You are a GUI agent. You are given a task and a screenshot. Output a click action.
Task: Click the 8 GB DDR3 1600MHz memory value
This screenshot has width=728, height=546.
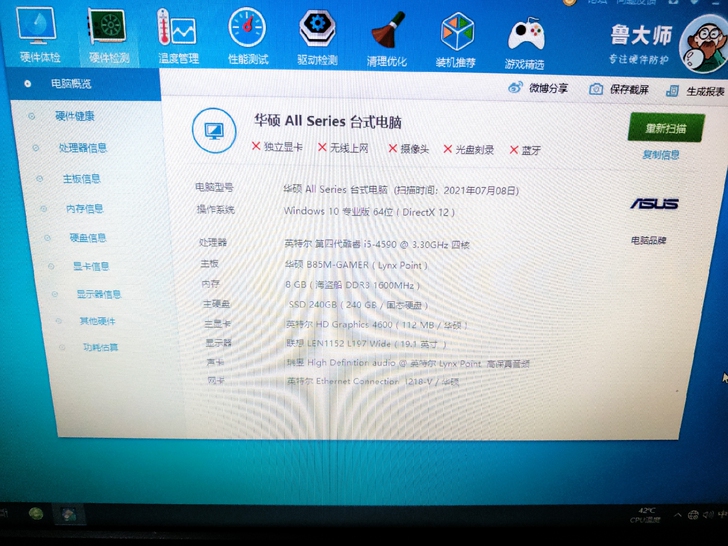[352, 285]
